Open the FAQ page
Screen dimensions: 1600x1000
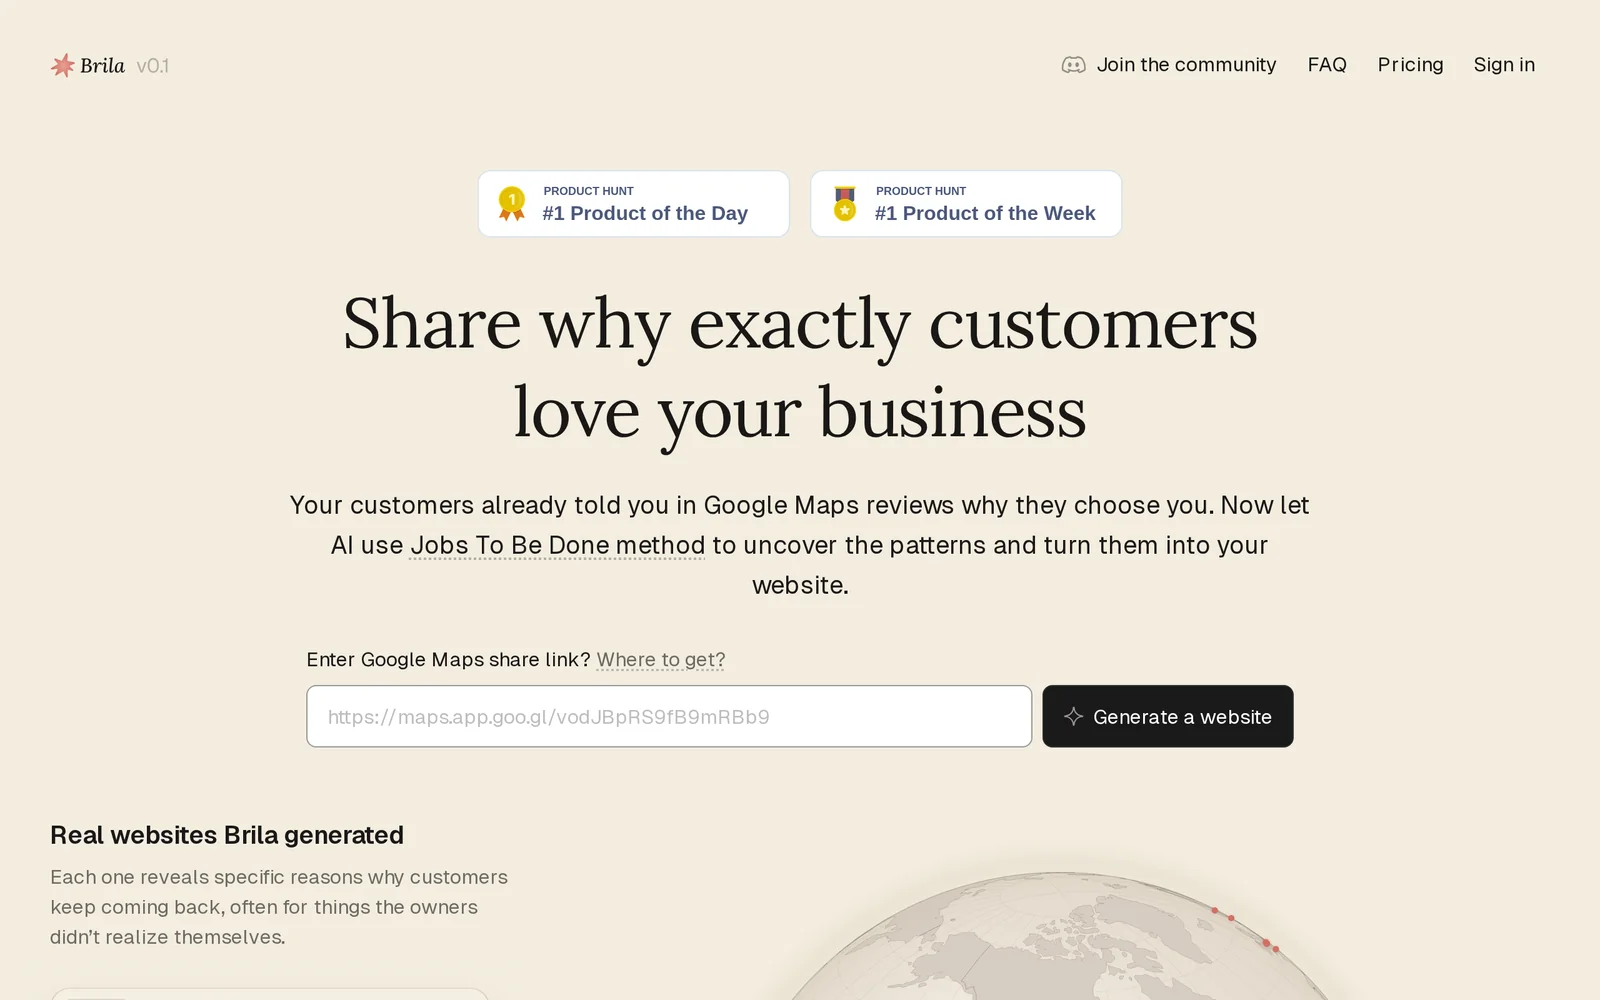(1327, 65)
